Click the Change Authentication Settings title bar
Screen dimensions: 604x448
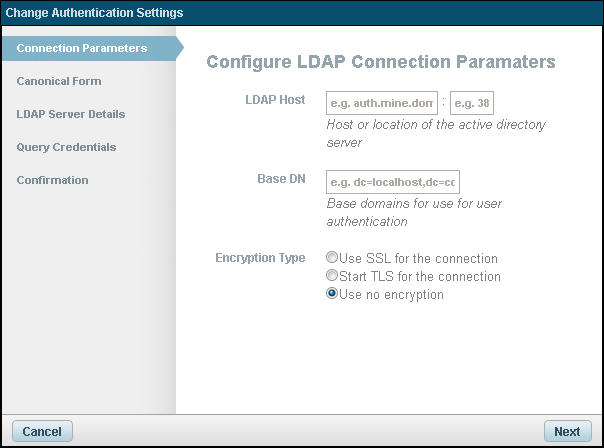(95, 13)
